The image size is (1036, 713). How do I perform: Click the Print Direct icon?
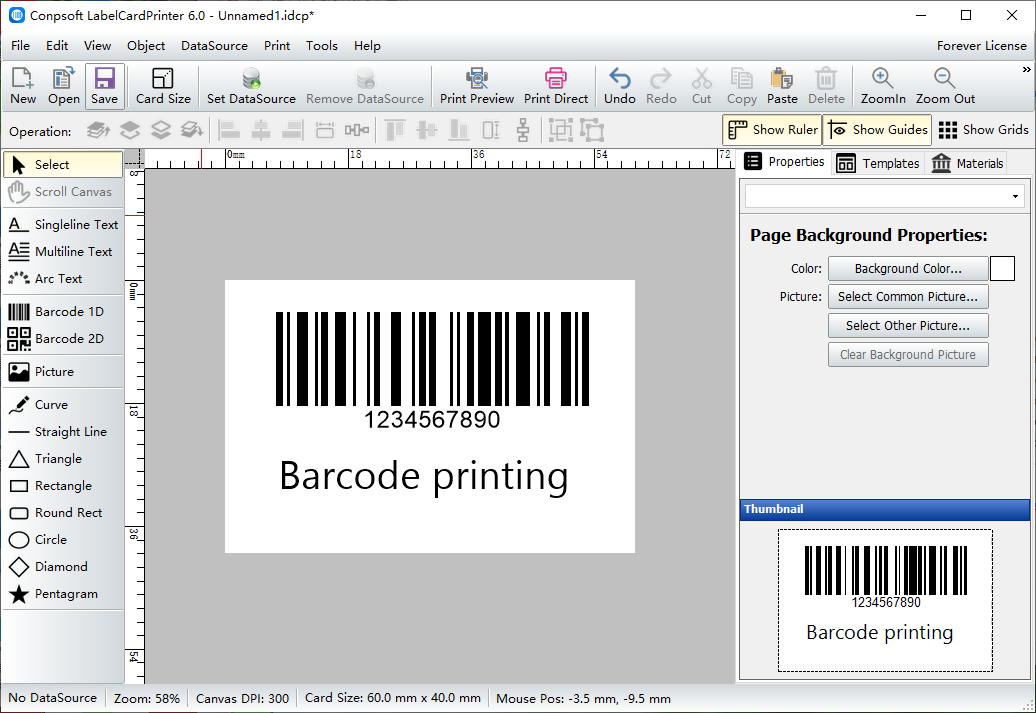coord(556,86)
